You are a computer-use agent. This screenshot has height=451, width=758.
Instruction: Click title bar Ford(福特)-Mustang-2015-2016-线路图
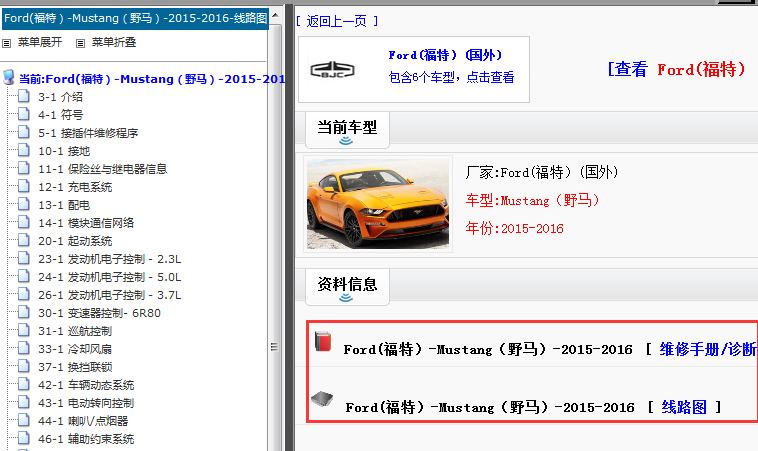click(x=135, y=18)
